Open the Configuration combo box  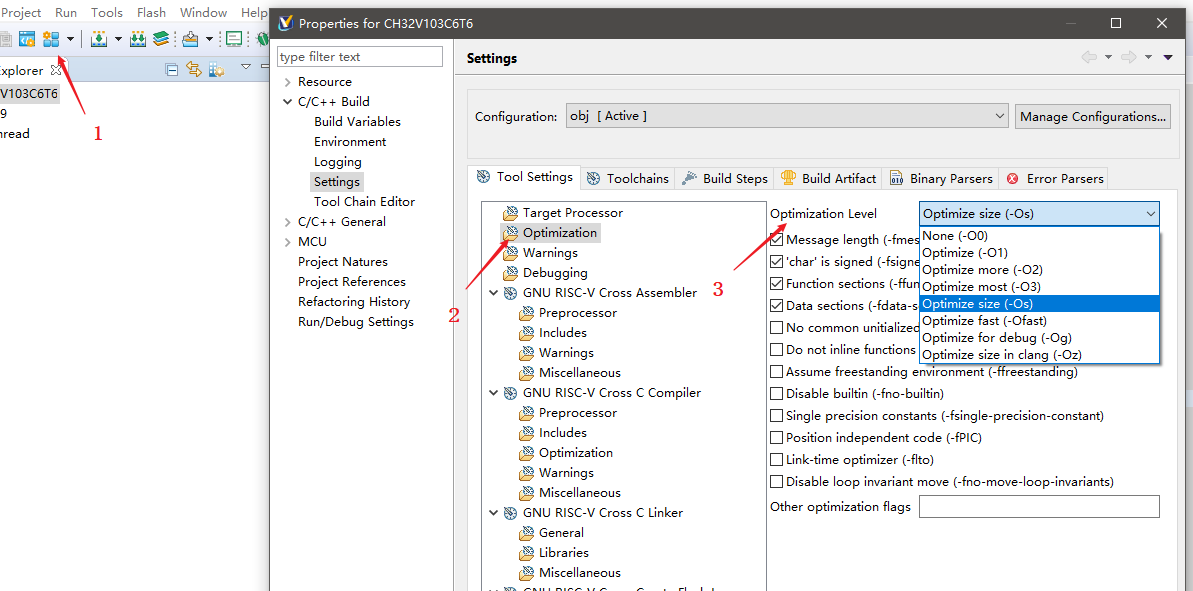point(787,117)
